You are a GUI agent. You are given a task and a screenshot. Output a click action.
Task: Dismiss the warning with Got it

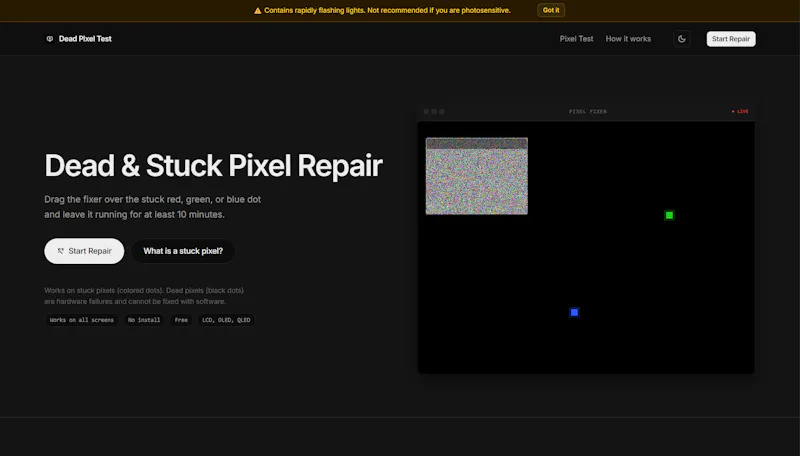[x=551, y=10]
